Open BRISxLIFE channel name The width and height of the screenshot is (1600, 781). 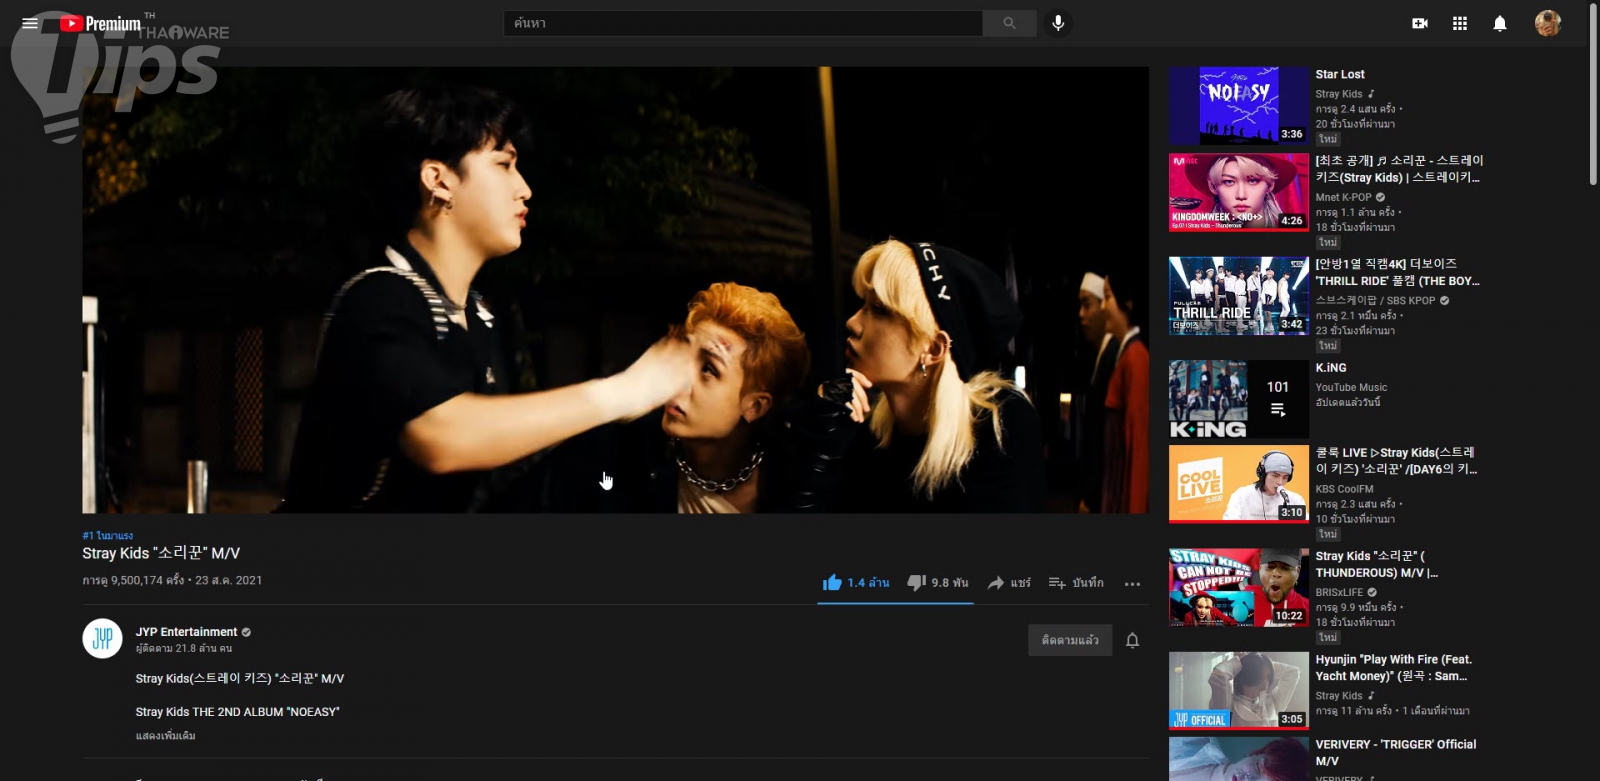pos(1339,592)
